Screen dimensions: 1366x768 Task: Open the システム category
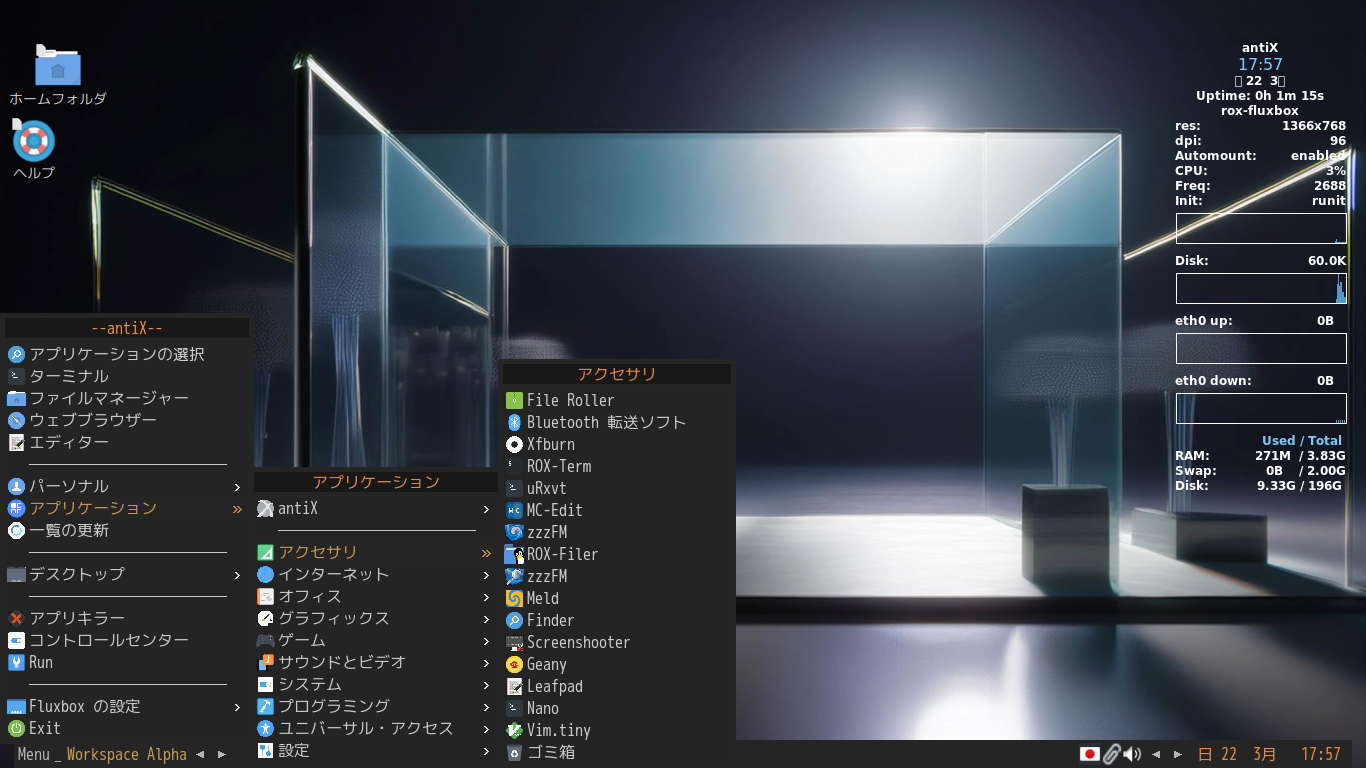[x=376, y=684]
